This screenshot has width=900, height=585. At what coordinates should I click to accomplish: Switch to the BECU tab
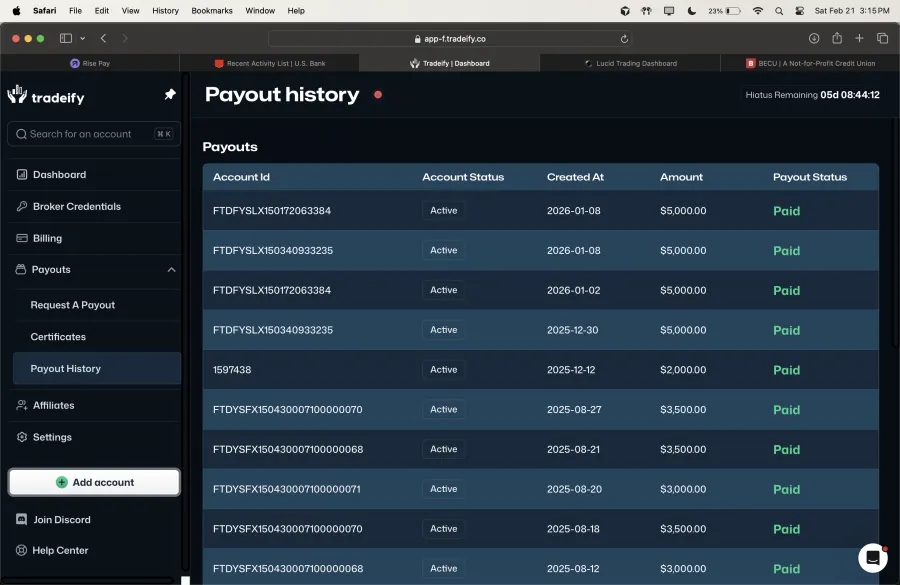pos(810,63)
